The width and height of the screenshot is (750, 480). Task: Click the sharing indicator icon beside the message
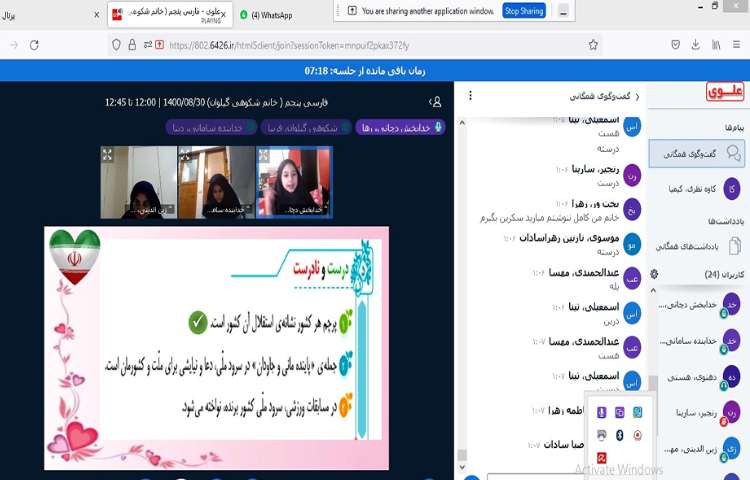pyautogui.click(x=352, y=11)
